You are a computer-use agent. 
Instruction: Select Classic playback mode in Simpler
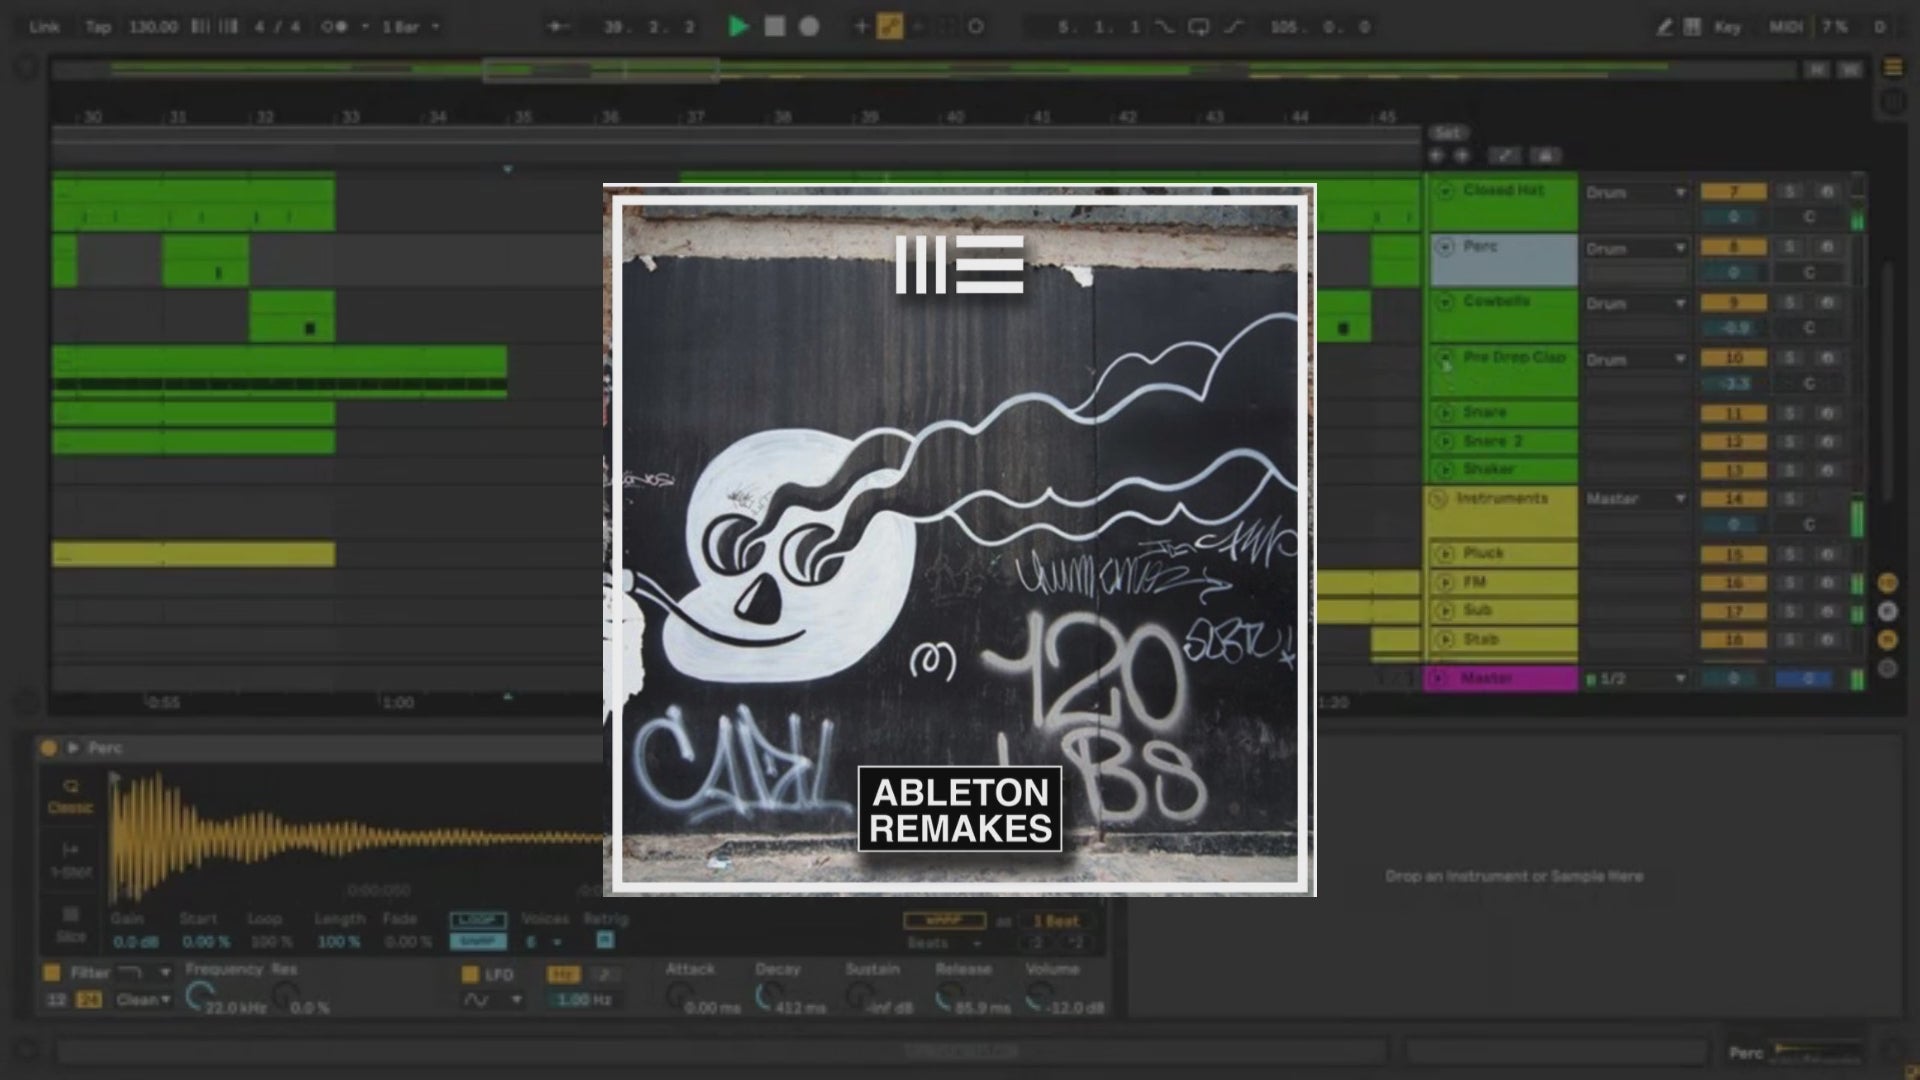[x=71, y=797]
